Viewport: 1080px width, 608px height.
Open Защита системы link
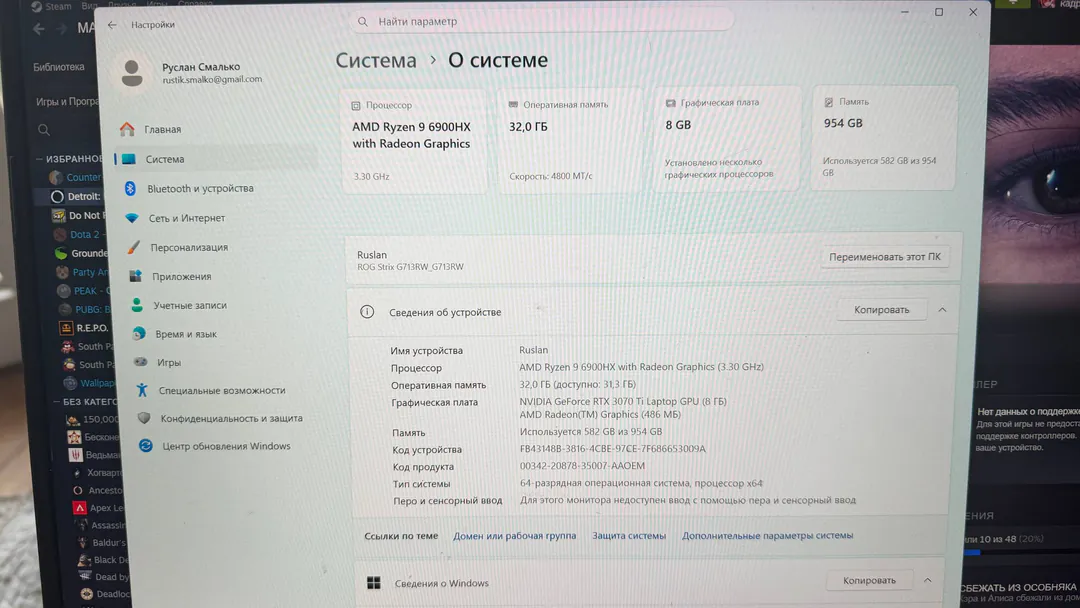[629, 536]
